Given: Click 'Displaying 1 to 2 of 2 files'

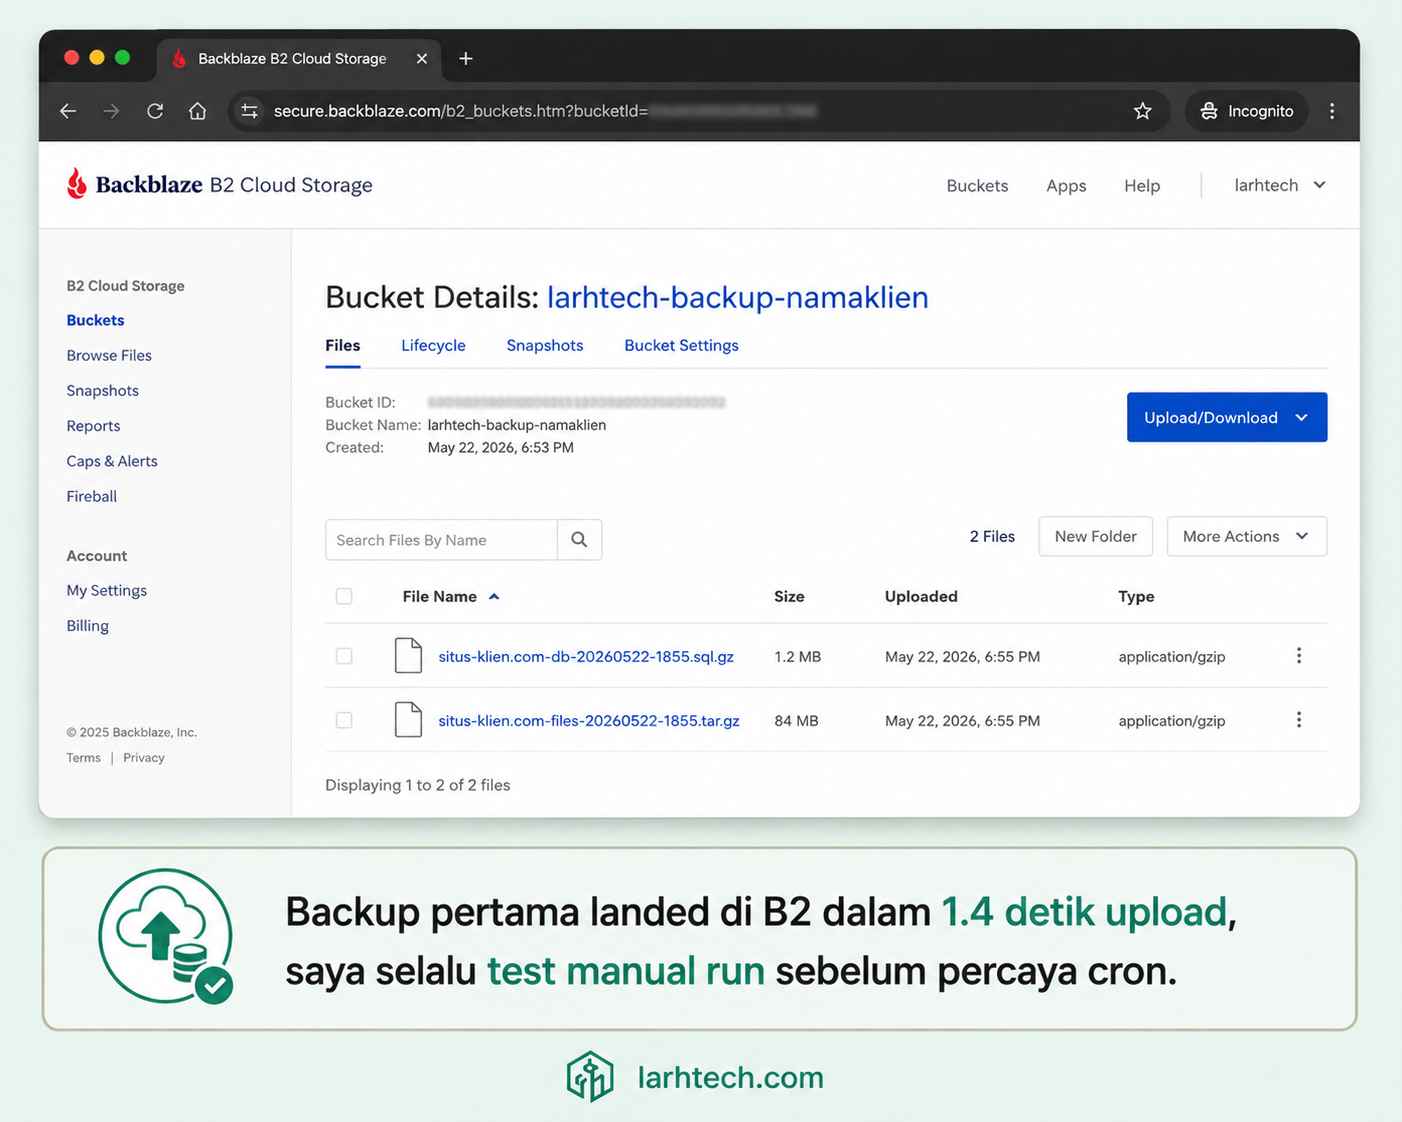Looking at the screenshot, I should (418, 785).
